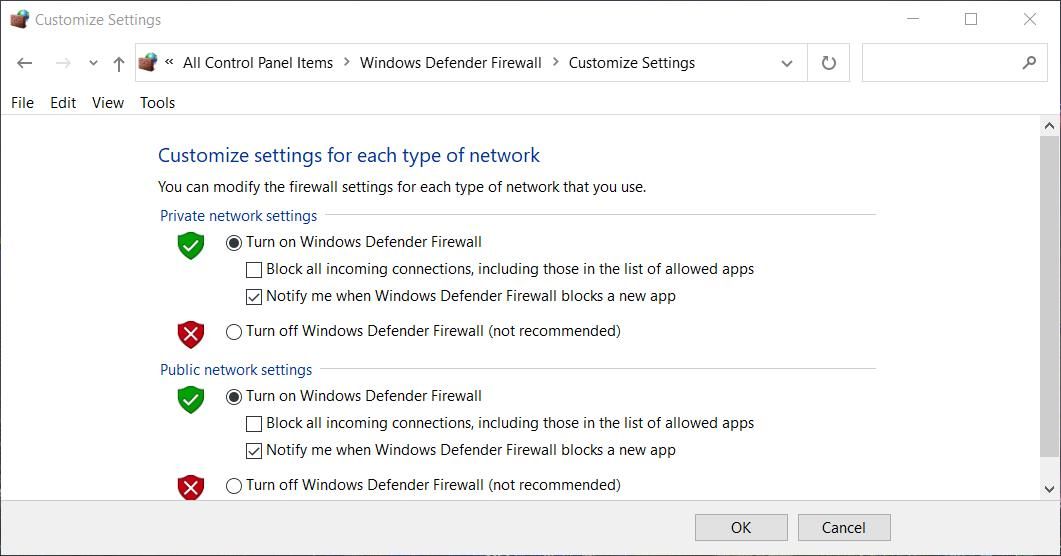The image size is (1061, 556).
Task: Refresh the Customize Settings page
Action: (828, 63)
